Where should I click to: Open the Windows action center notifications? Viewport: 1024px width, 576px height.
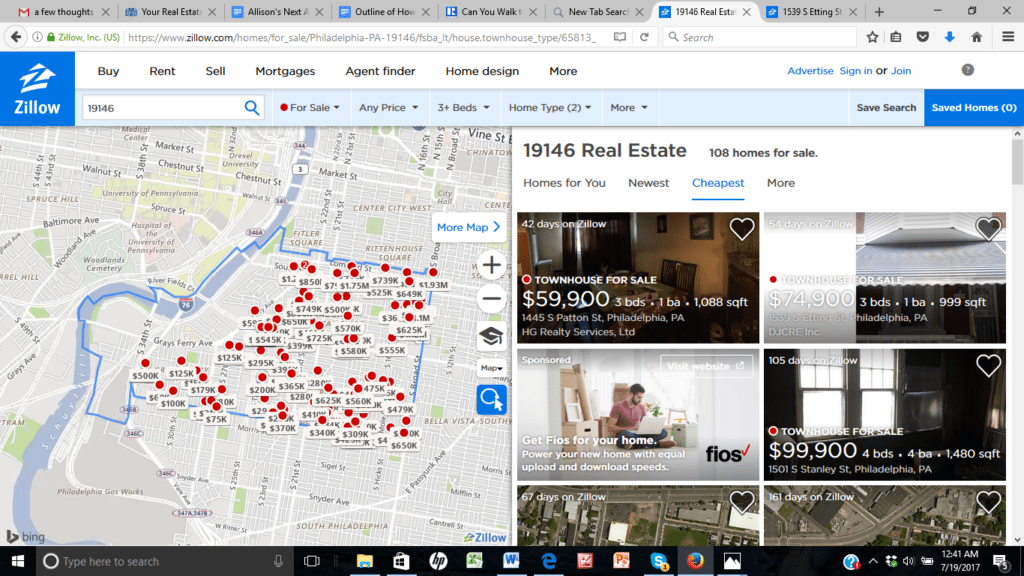[1000, 561]
